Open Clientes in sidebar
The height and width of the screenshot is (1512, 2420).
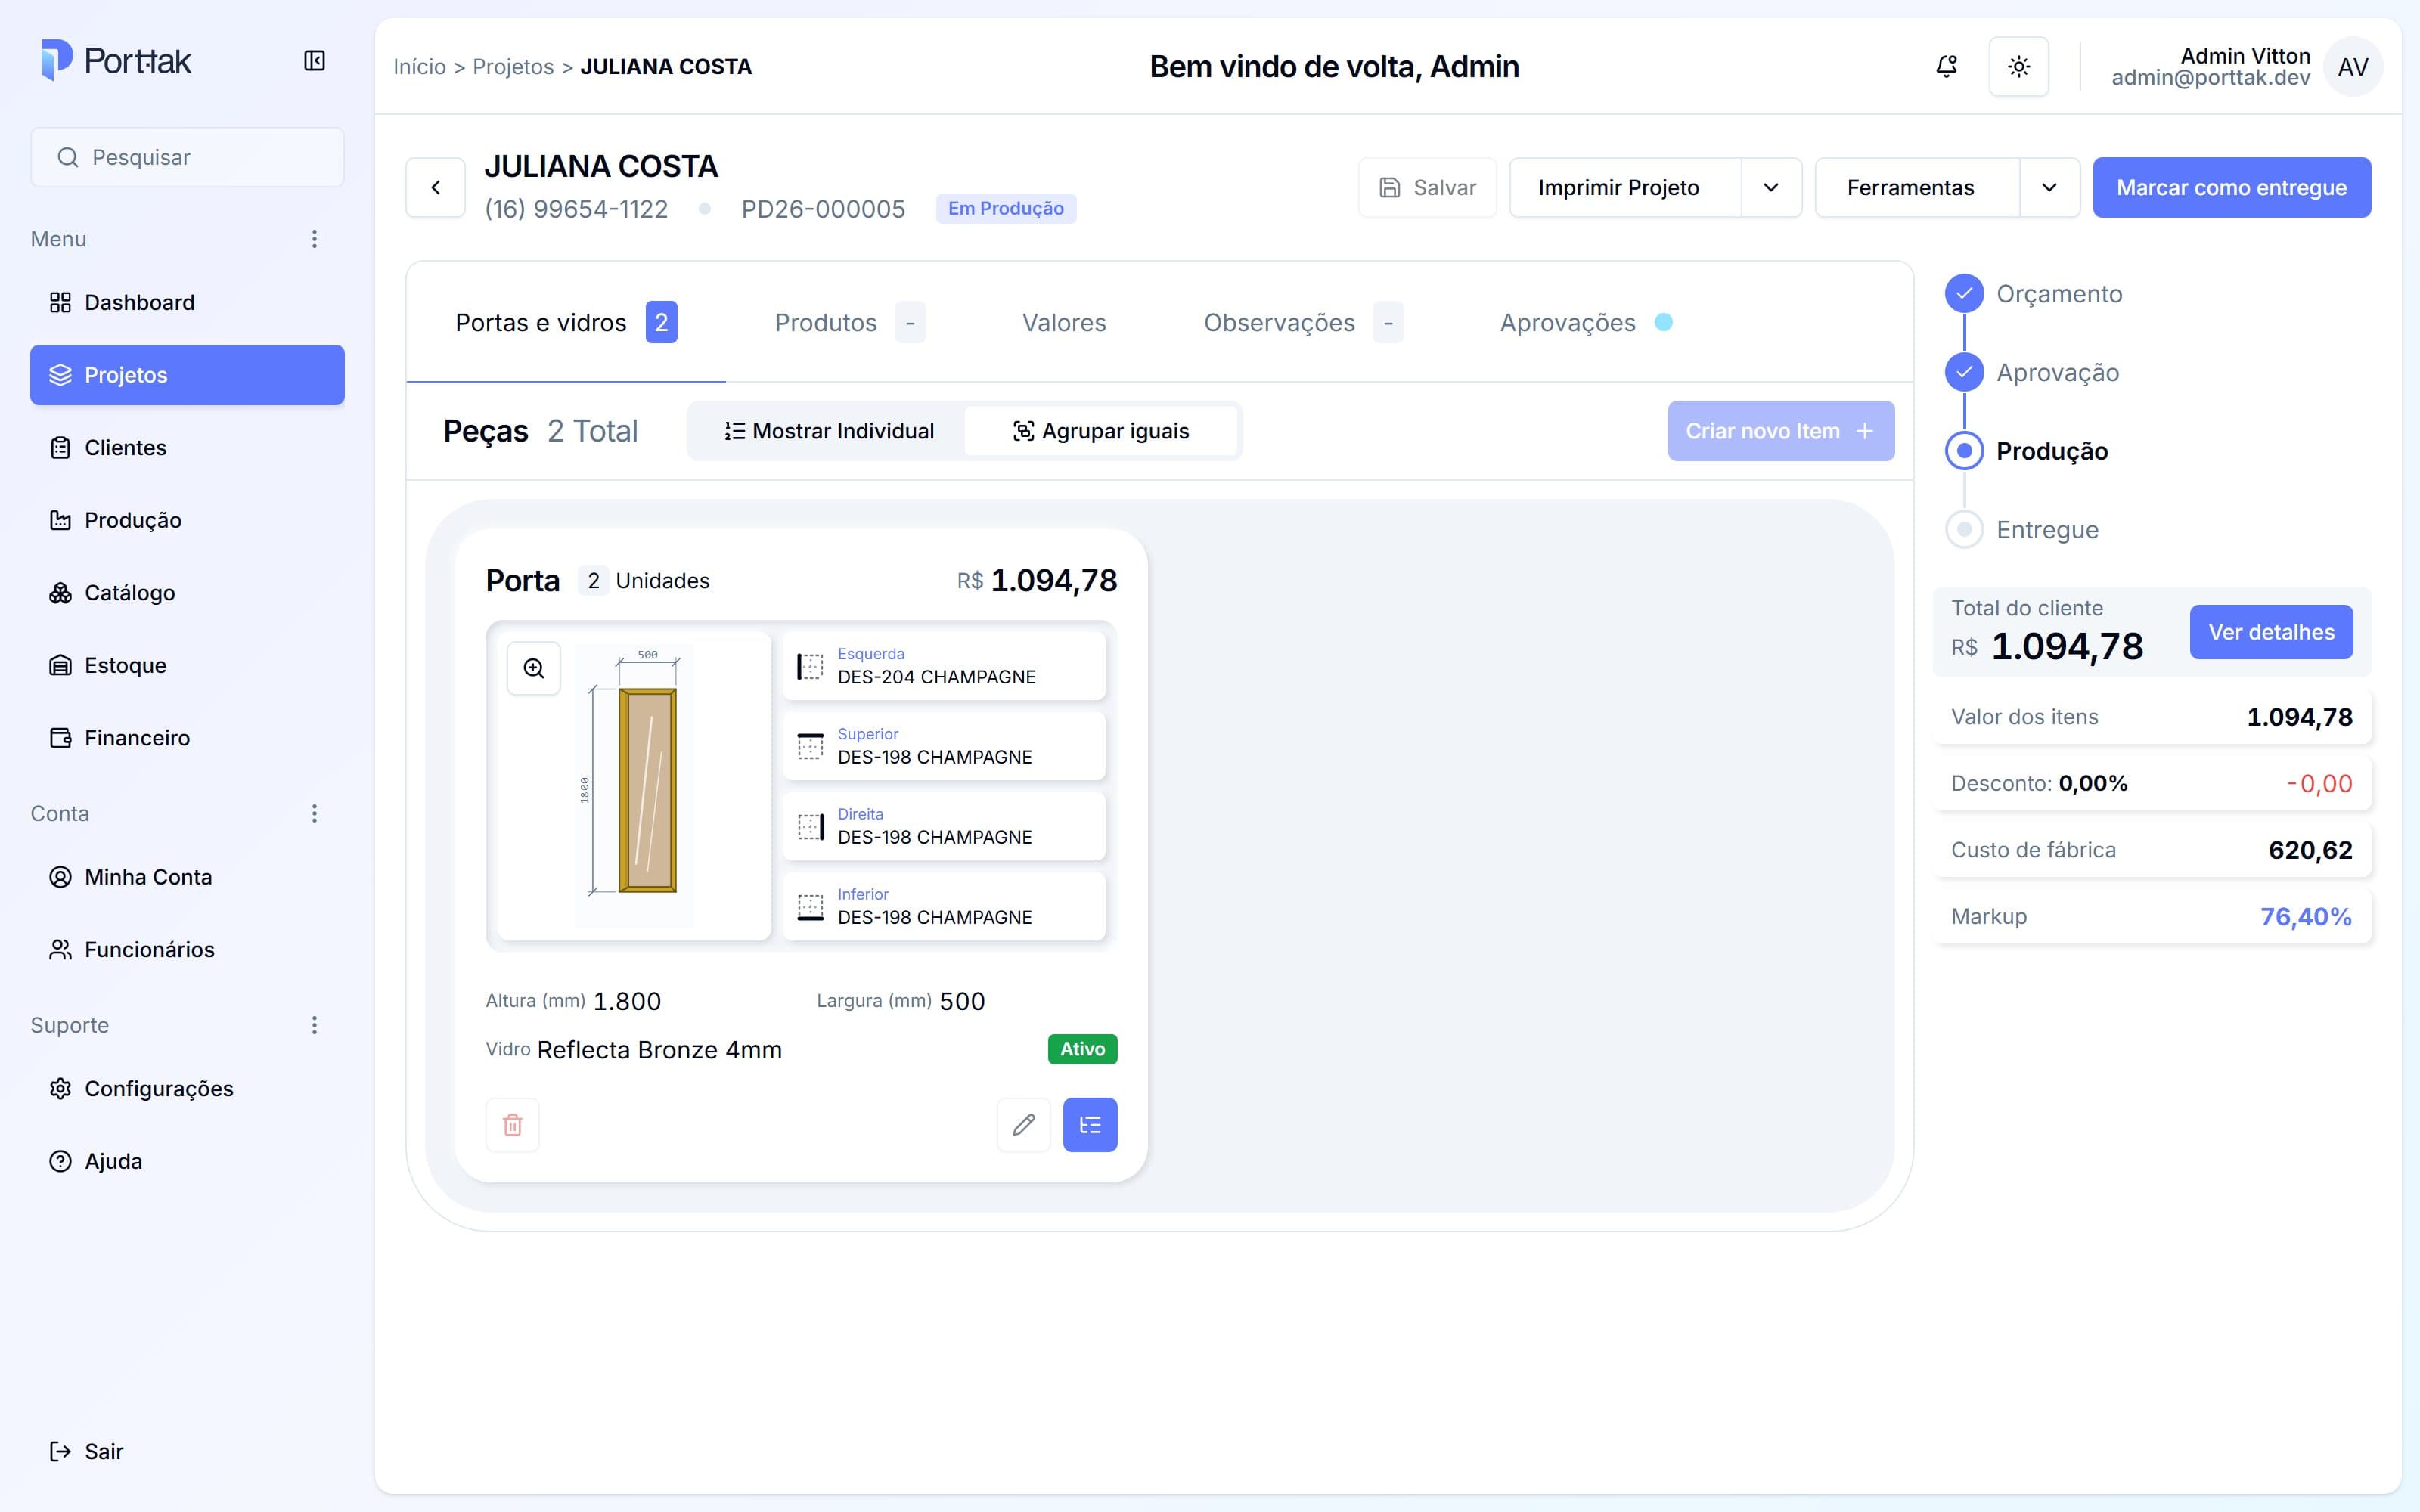pos(187,447)
